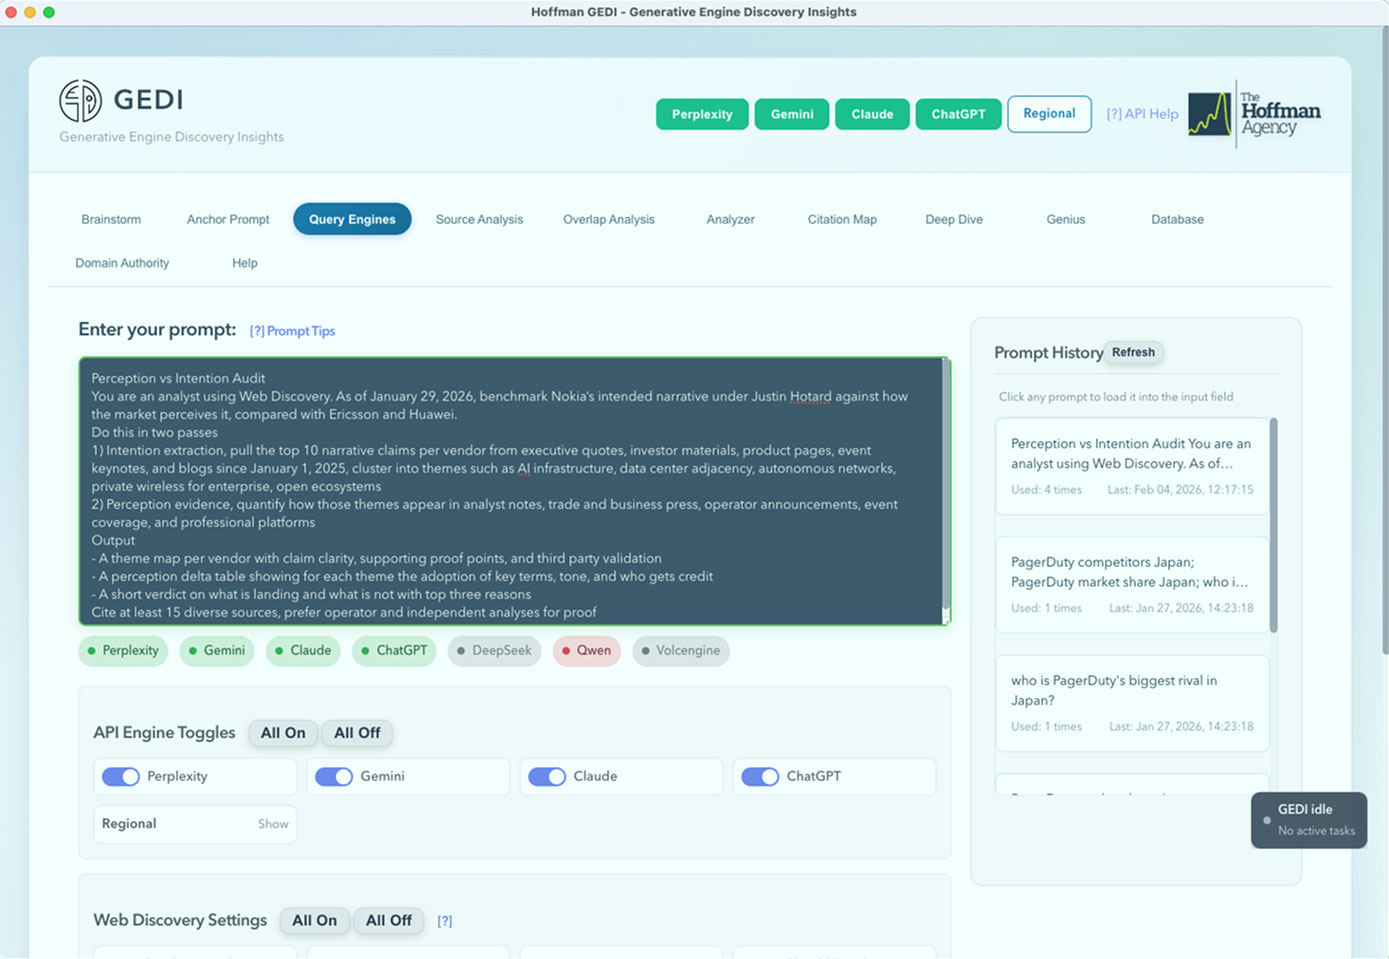Click the Prompt History heading
Screen dimensions: 1389x959
tap(1048, 353)
